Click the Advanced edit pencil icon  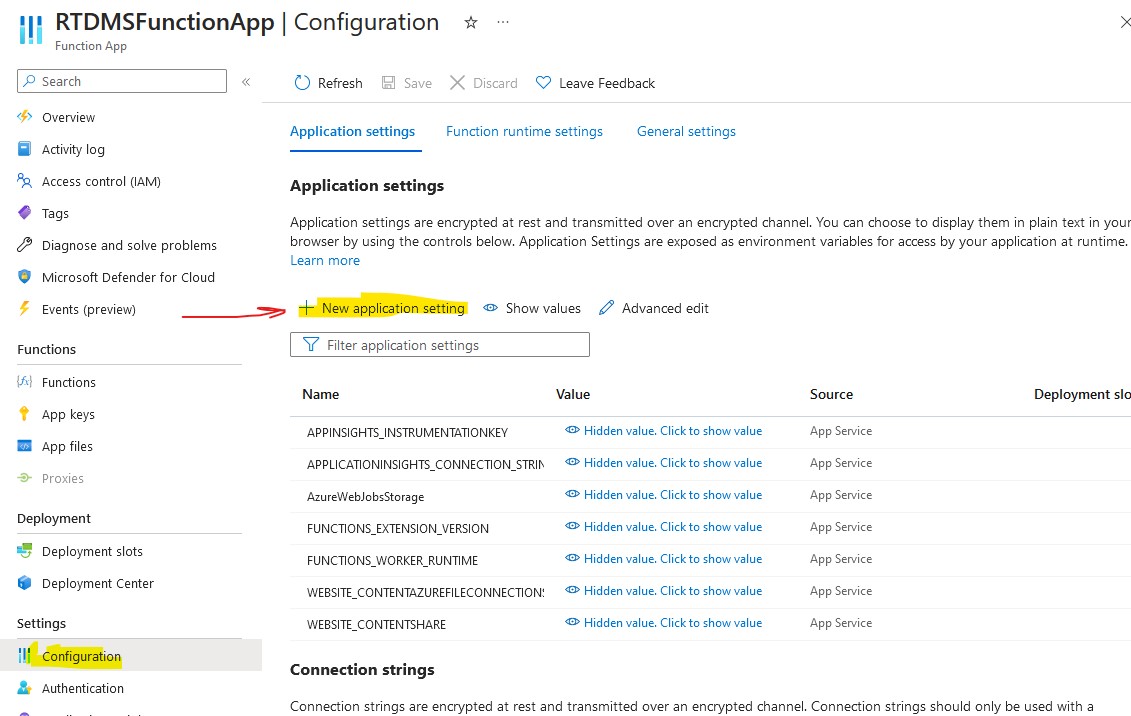[x=607, y=308]
